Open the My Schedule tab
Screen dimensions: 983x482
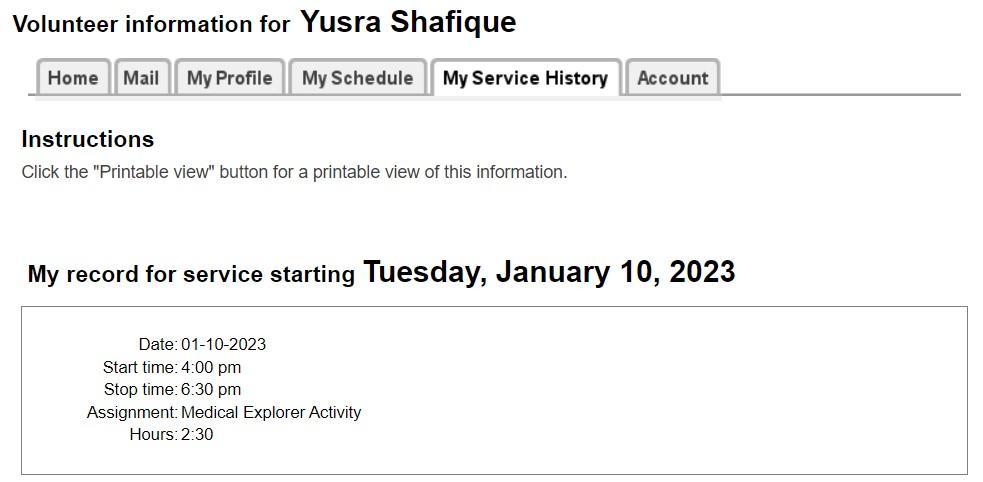point(357,78)
